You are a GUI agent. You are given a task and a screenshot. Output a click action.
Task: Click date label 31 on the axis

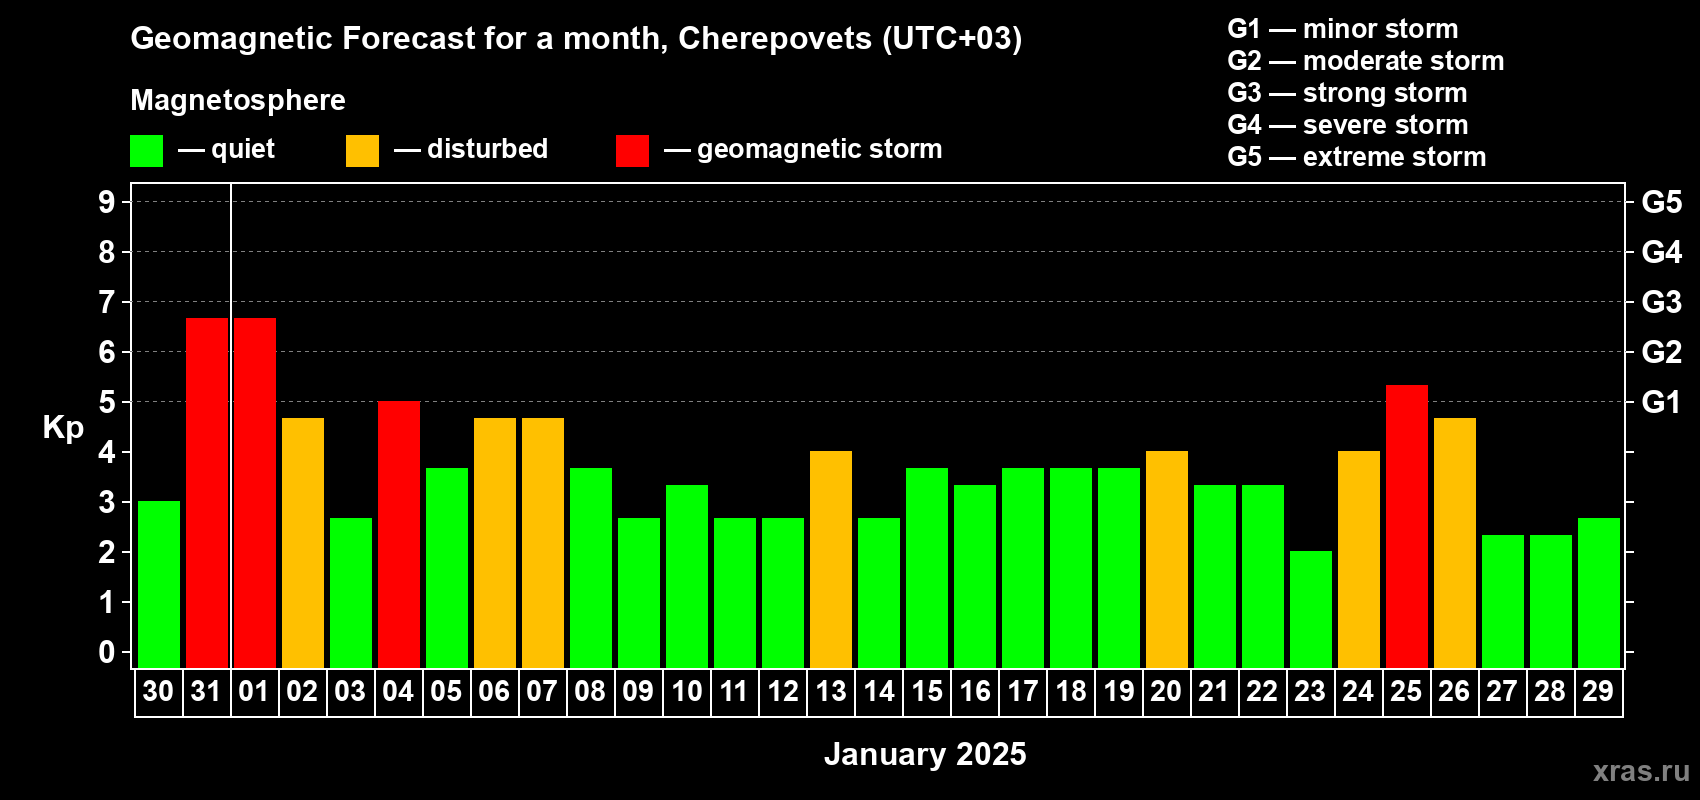206,691
